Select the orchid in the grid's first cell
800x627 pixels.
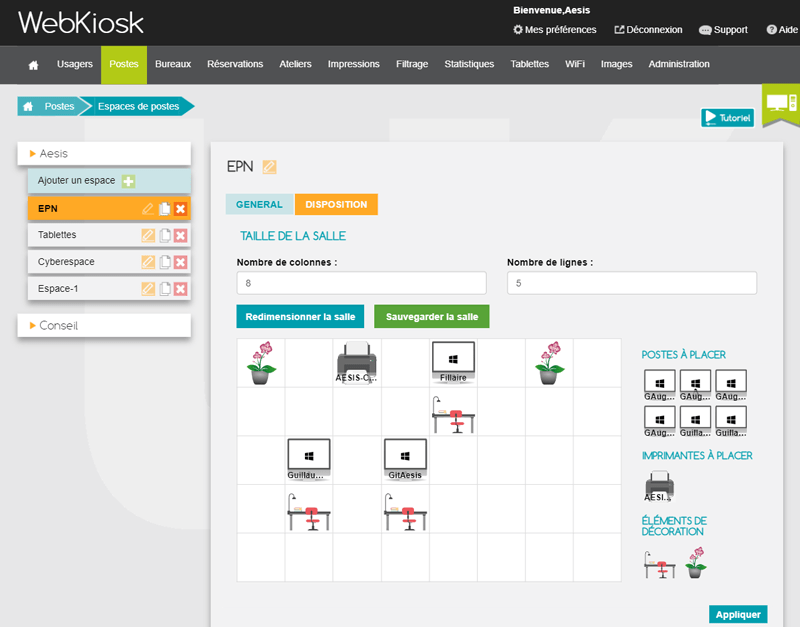click(x=261, y=363)
